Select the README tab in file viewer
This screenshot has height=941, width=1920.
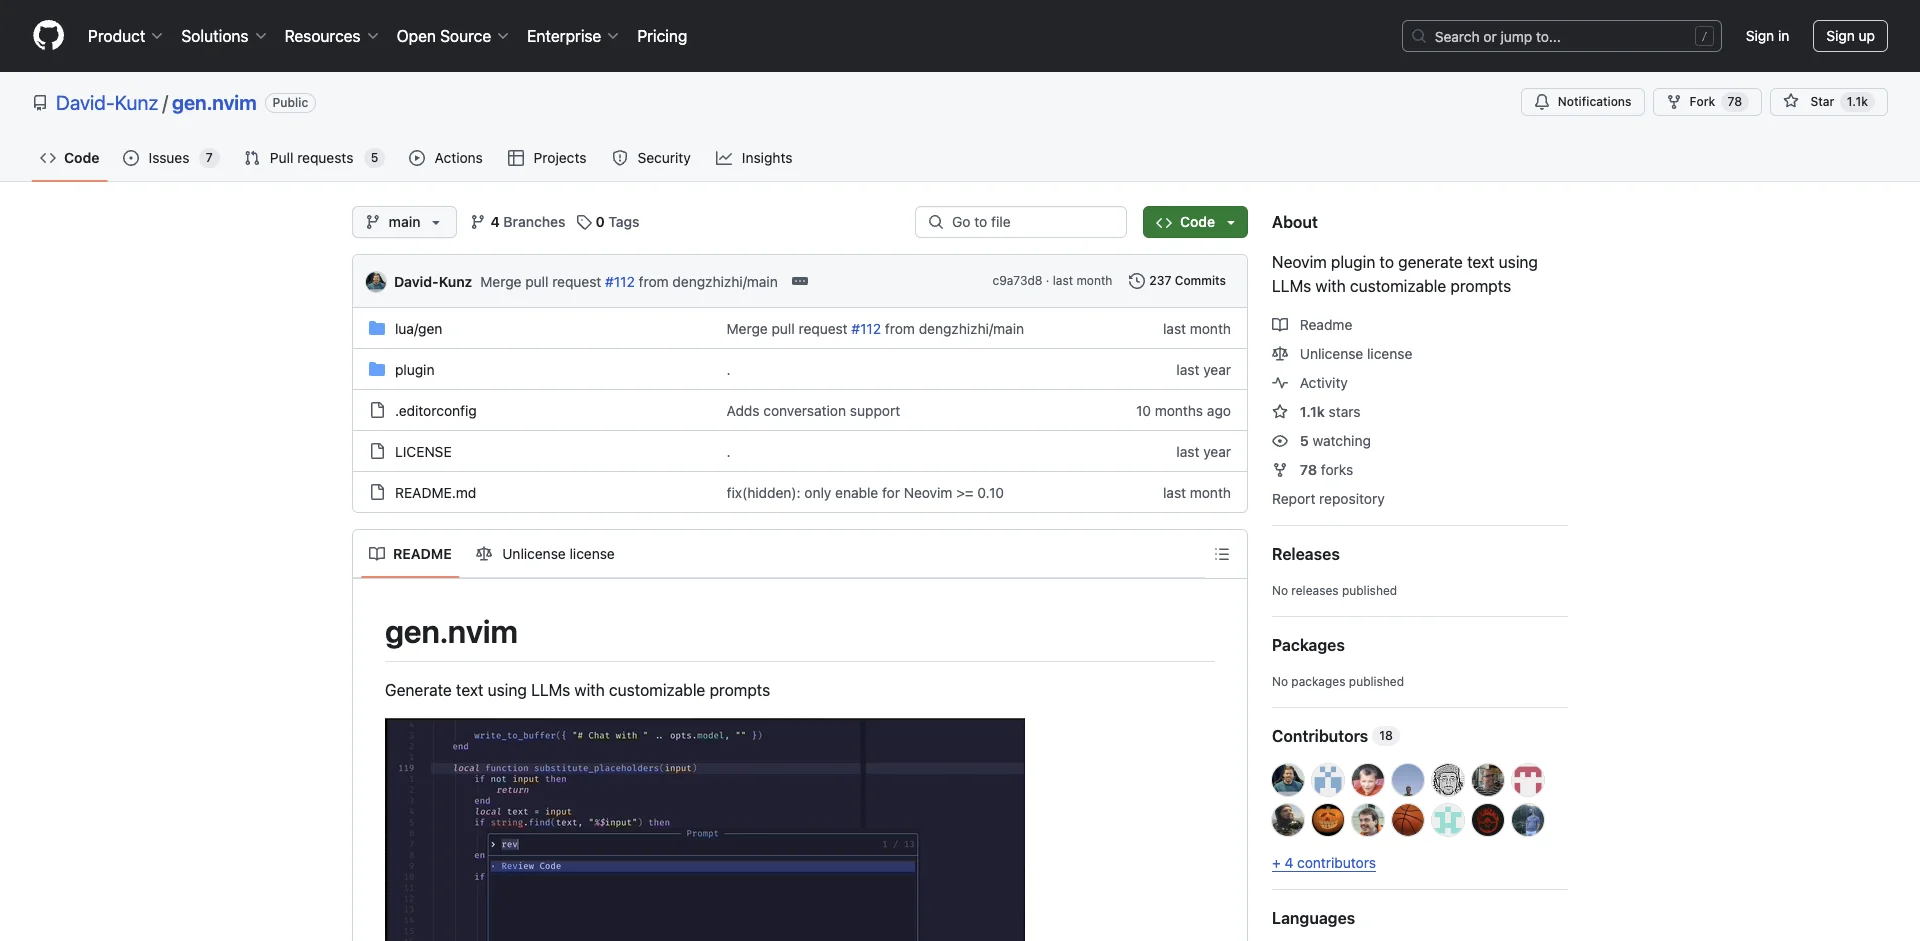click(410, 554)
